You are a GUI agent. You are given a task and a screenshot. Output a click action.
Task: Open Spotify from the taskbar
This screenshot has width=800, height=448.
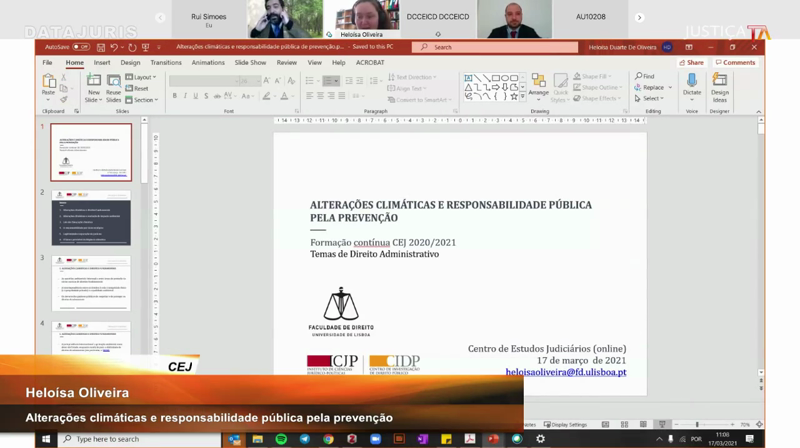pos(281,439)
